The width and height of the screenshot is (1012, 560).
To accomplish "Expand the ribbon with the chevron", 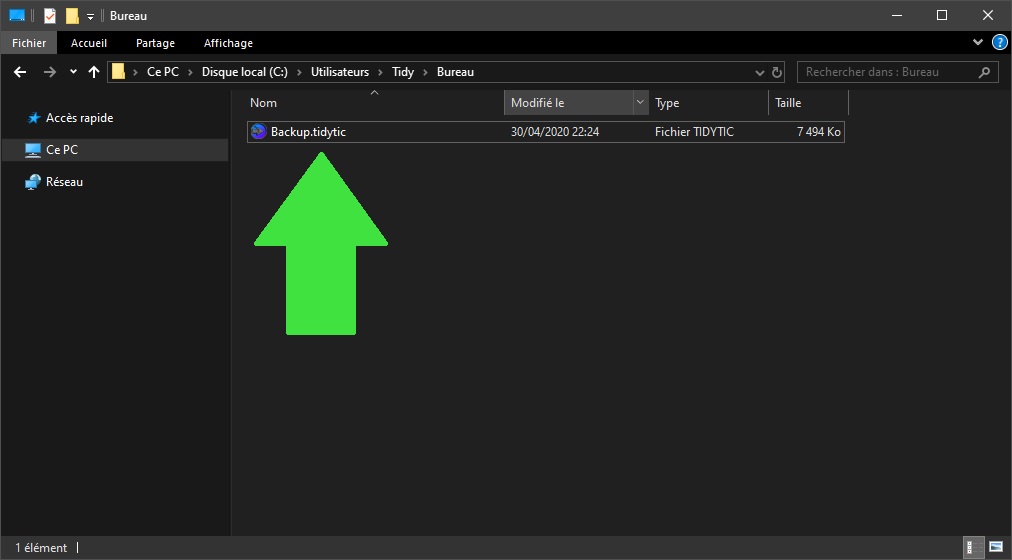I will tap(978, 43).
